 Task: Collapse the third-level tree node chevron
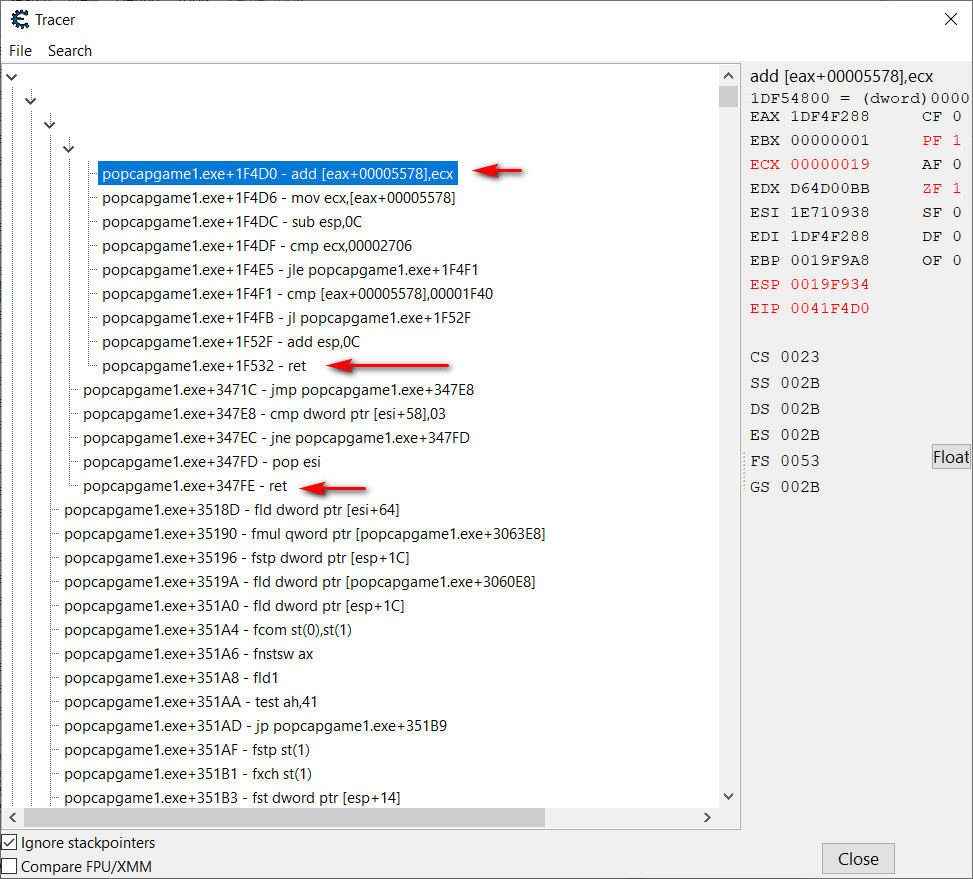(x=50, y=125)
